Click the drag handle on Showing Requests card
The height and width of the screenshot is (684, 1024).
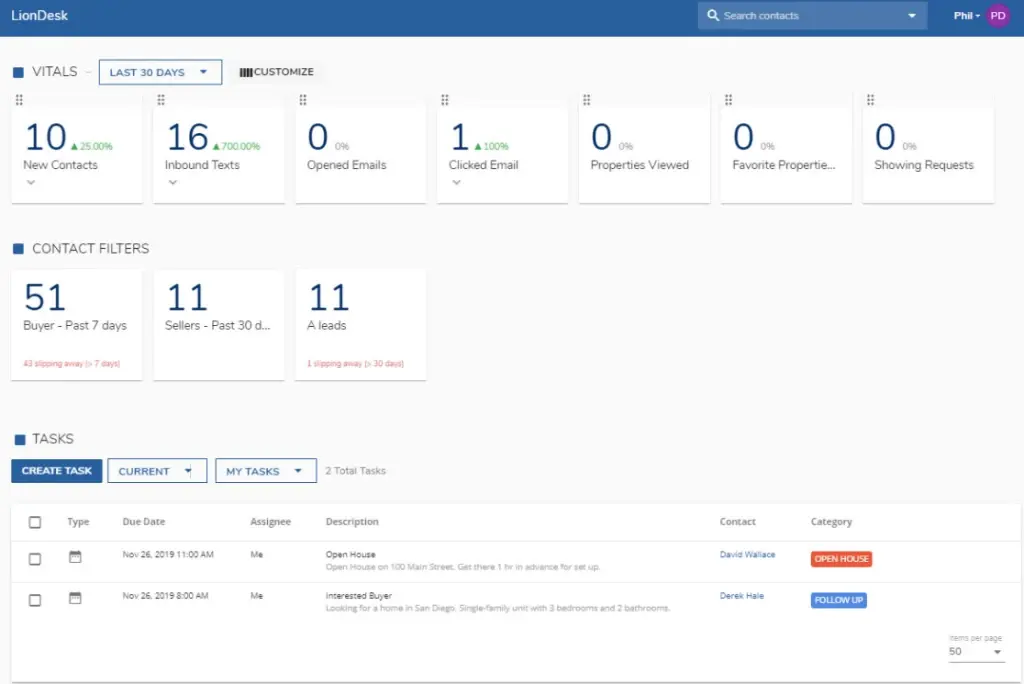pos(871,100)
